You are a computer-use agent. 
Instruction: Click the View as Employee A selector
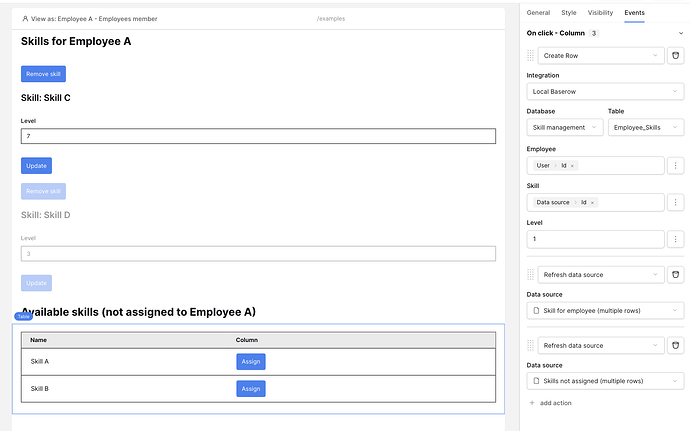pyautogui.click(x=89, y=18)
